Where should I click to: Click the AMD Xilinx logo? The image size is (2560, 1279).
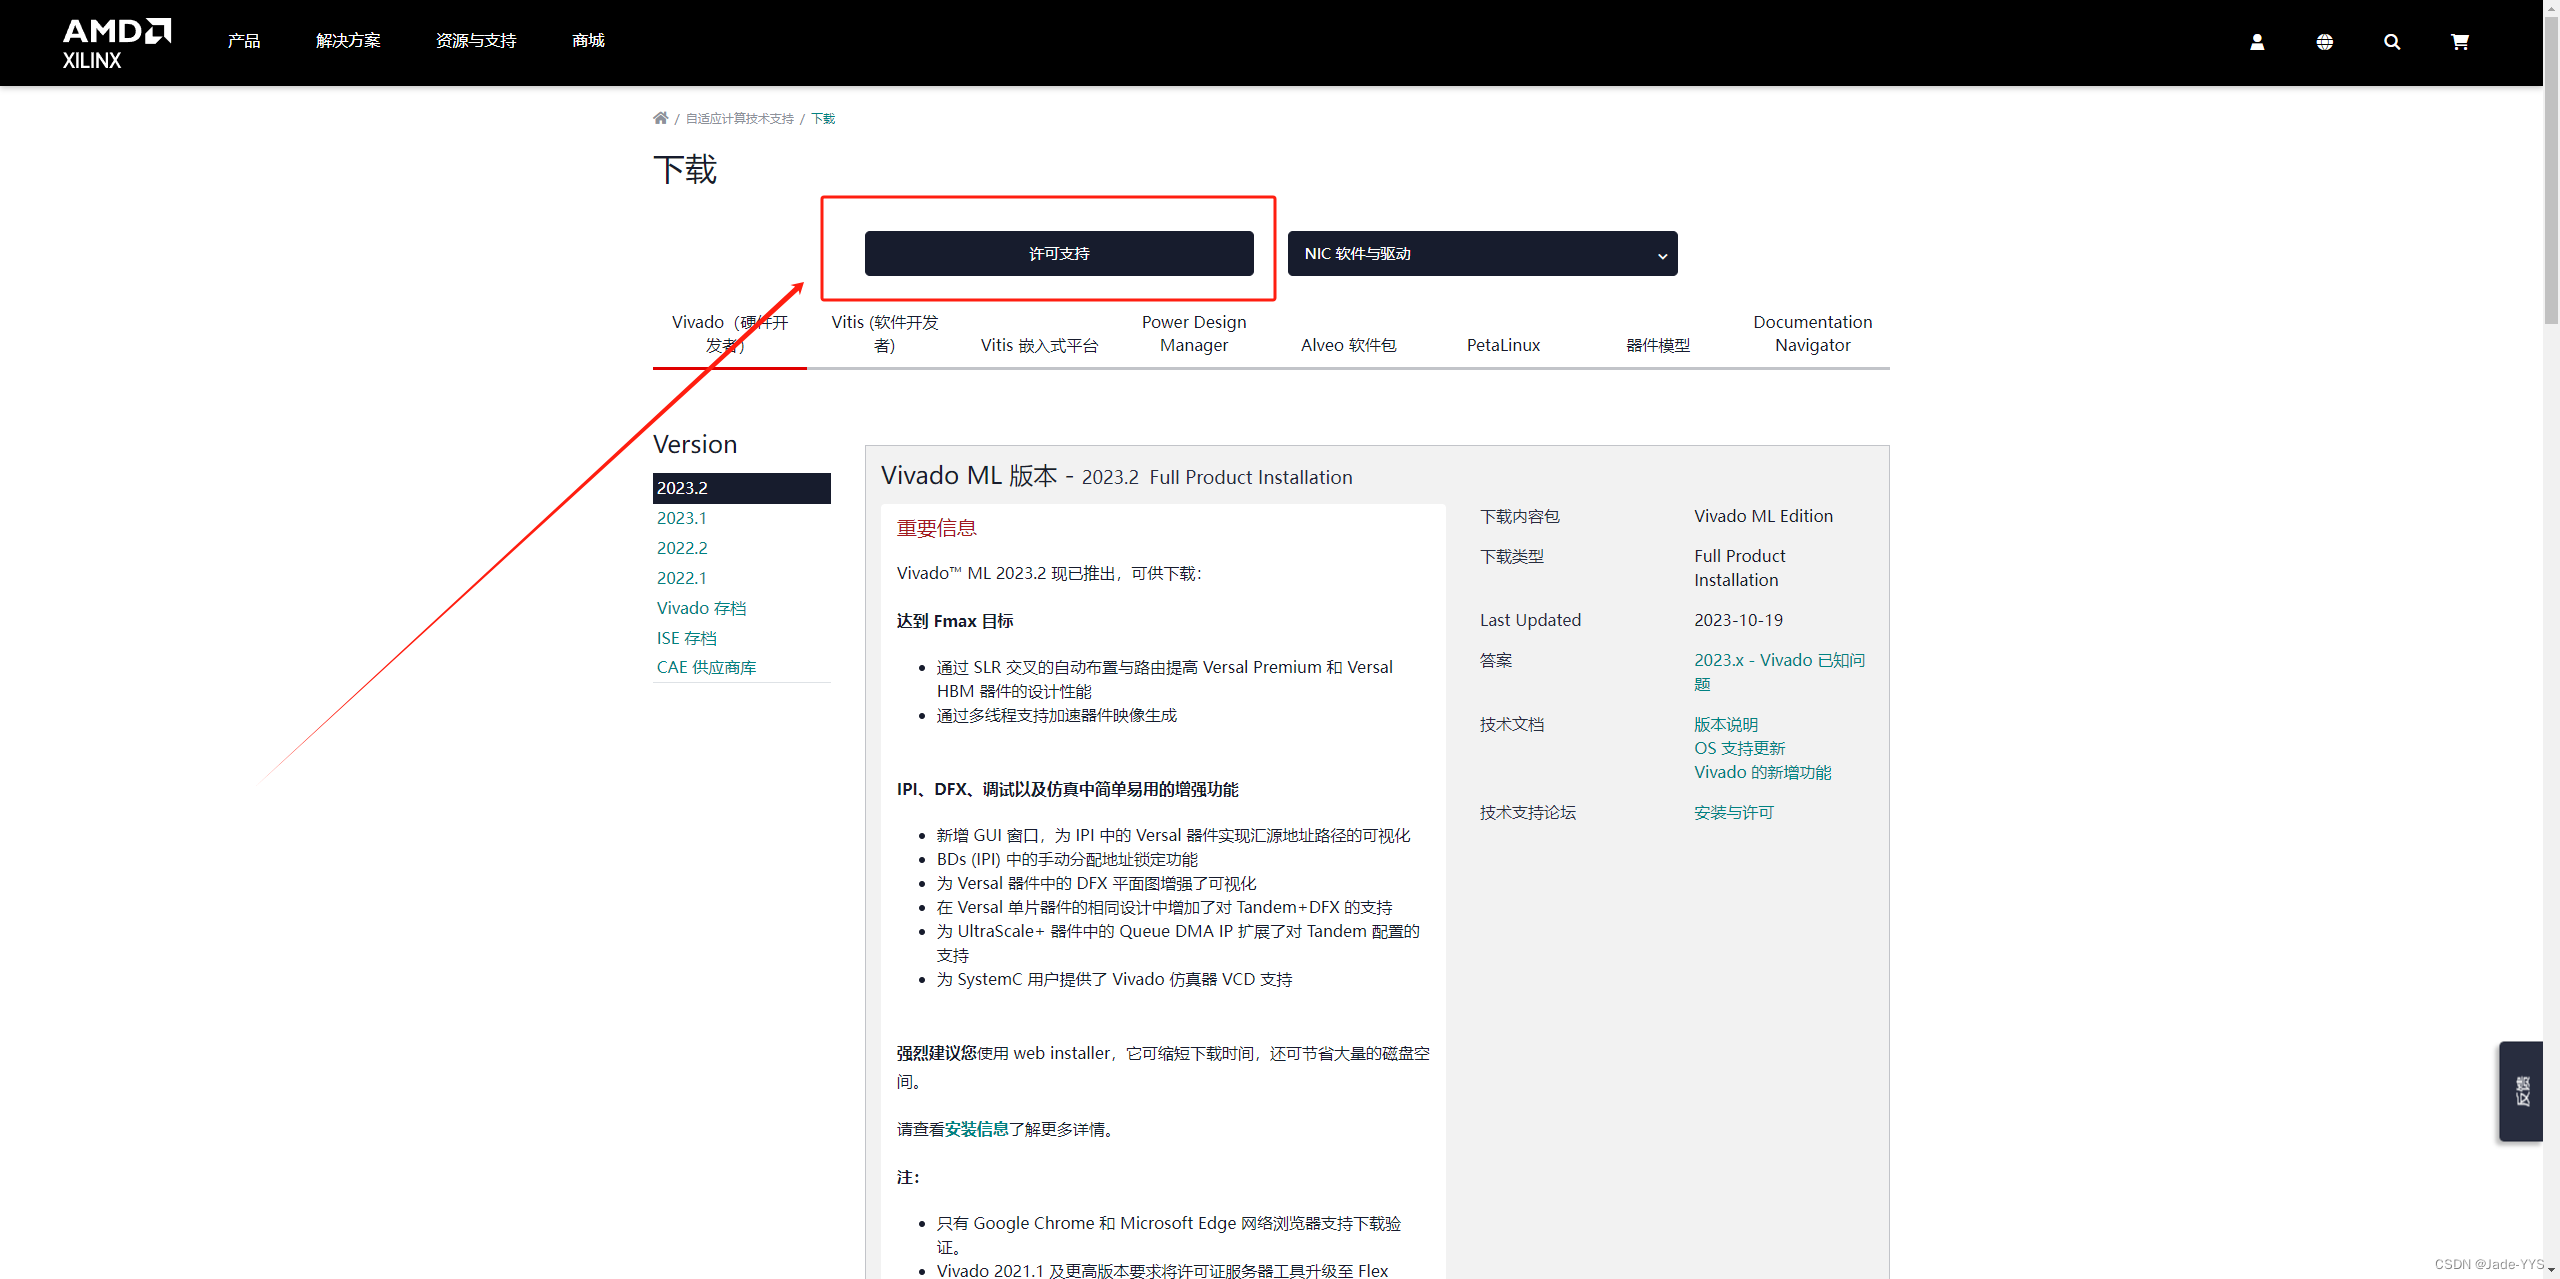click(116, 43)
